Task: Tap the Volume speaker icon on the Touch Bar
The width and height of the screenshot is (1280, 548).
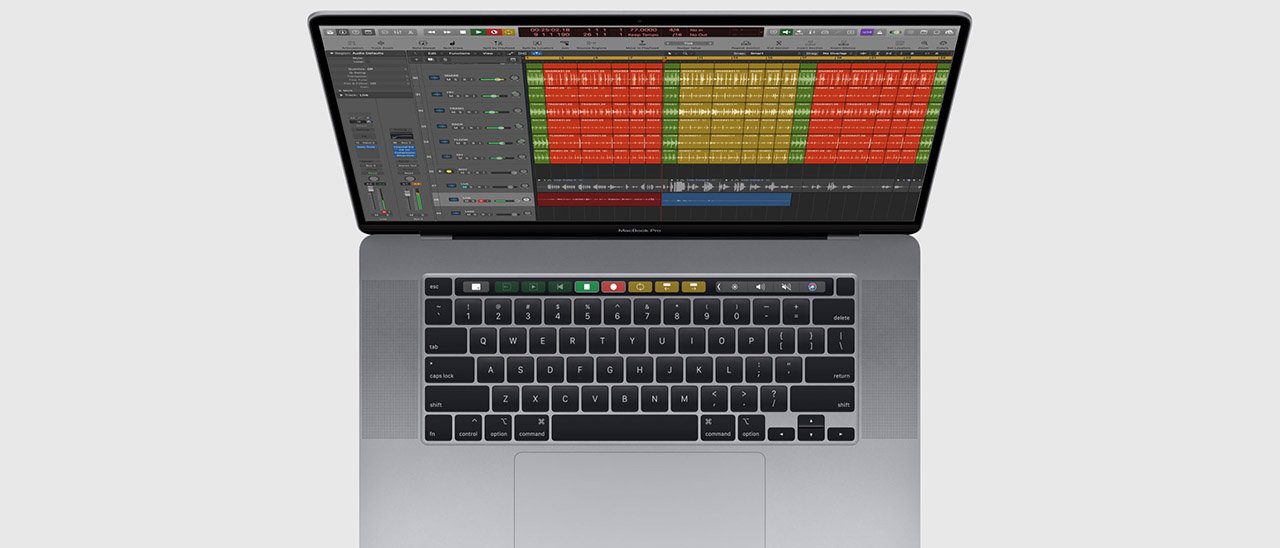Action: tap(760, 286)
